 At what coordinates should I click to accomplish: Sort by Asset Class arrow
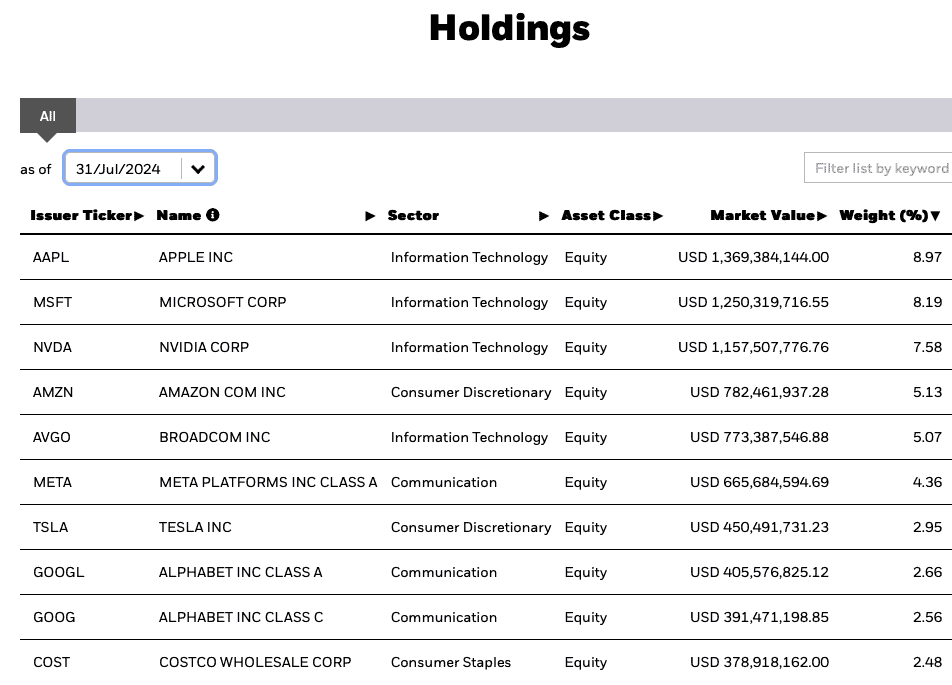coord(658,216)
